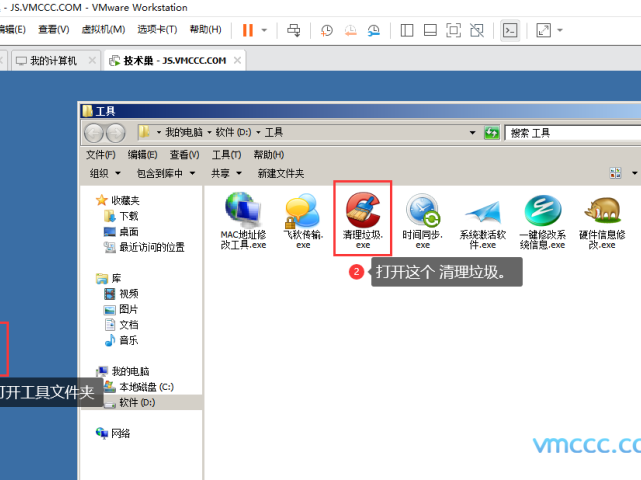Image resolution: width=641 pixels, height=480 pixels.
Task: Select 时间同步.exe file icon
Action: (x=423, y=221)
